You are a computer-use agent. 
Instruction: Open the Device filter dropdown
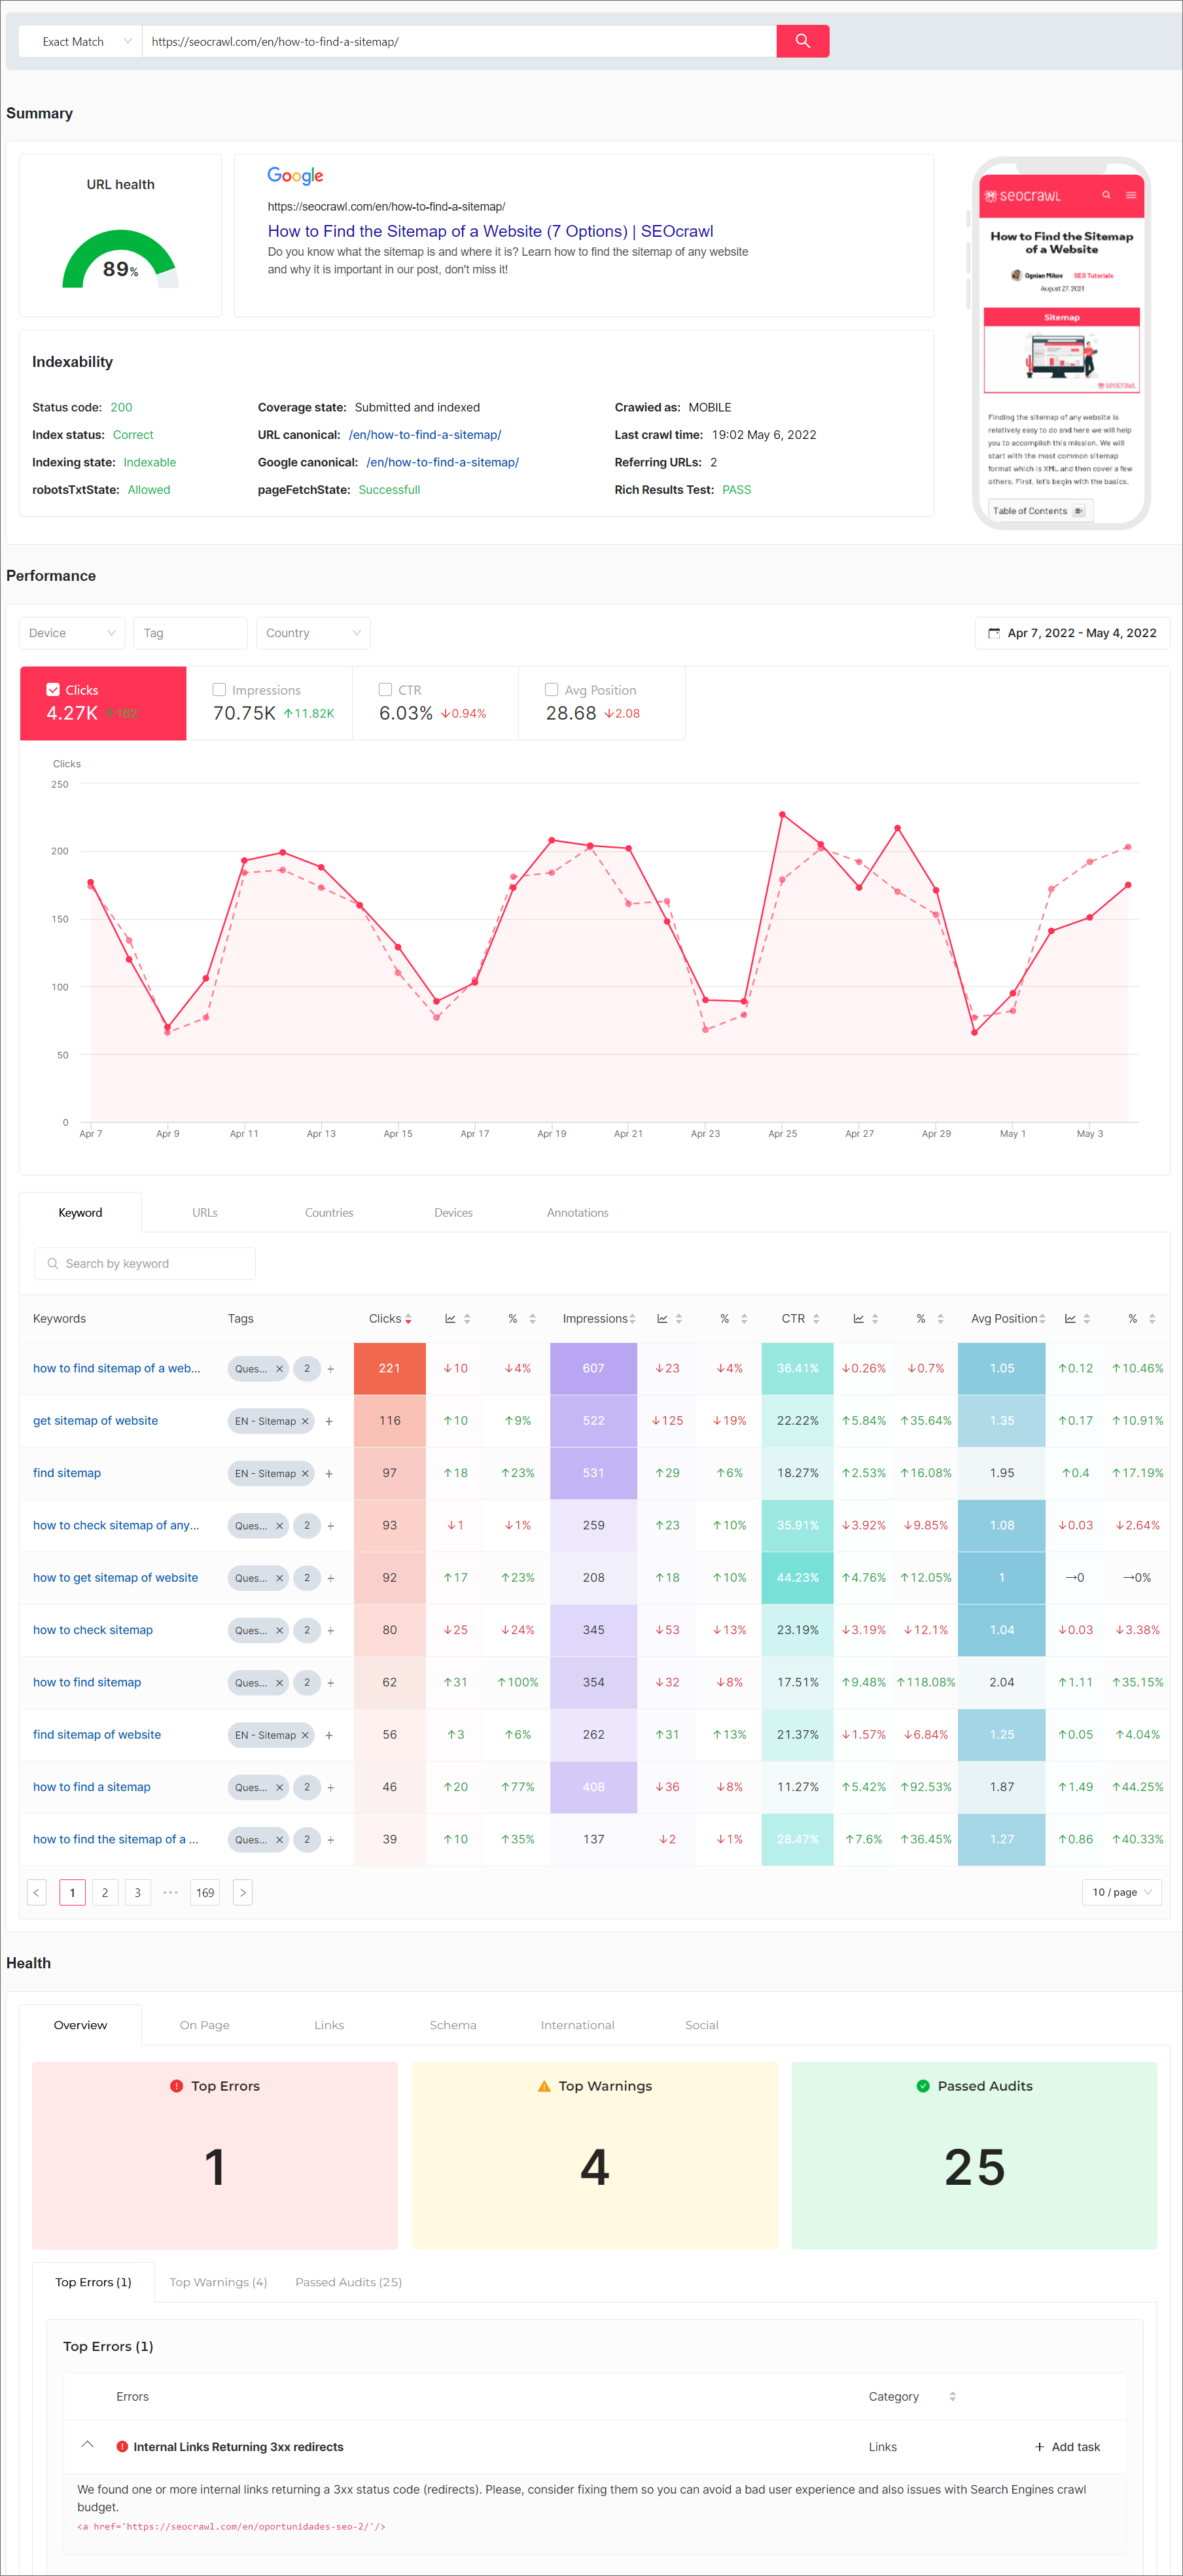click(72, 633)
